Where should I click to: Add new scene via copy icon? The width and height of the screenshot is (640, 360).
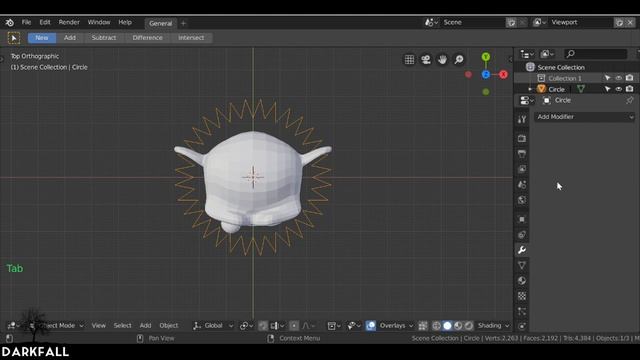tap(511, 22)
